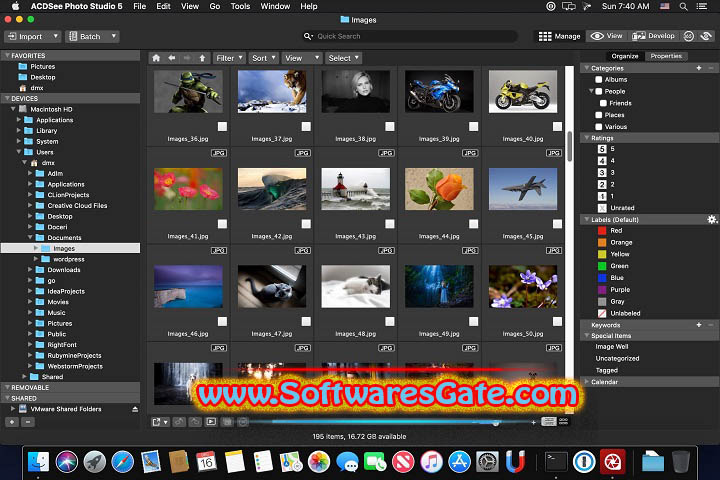This screenshot has height=480, width=720.
Task: Click the slideshow icon in bottom toolbar
Action: pyautogui.click(x=211, y=422)
